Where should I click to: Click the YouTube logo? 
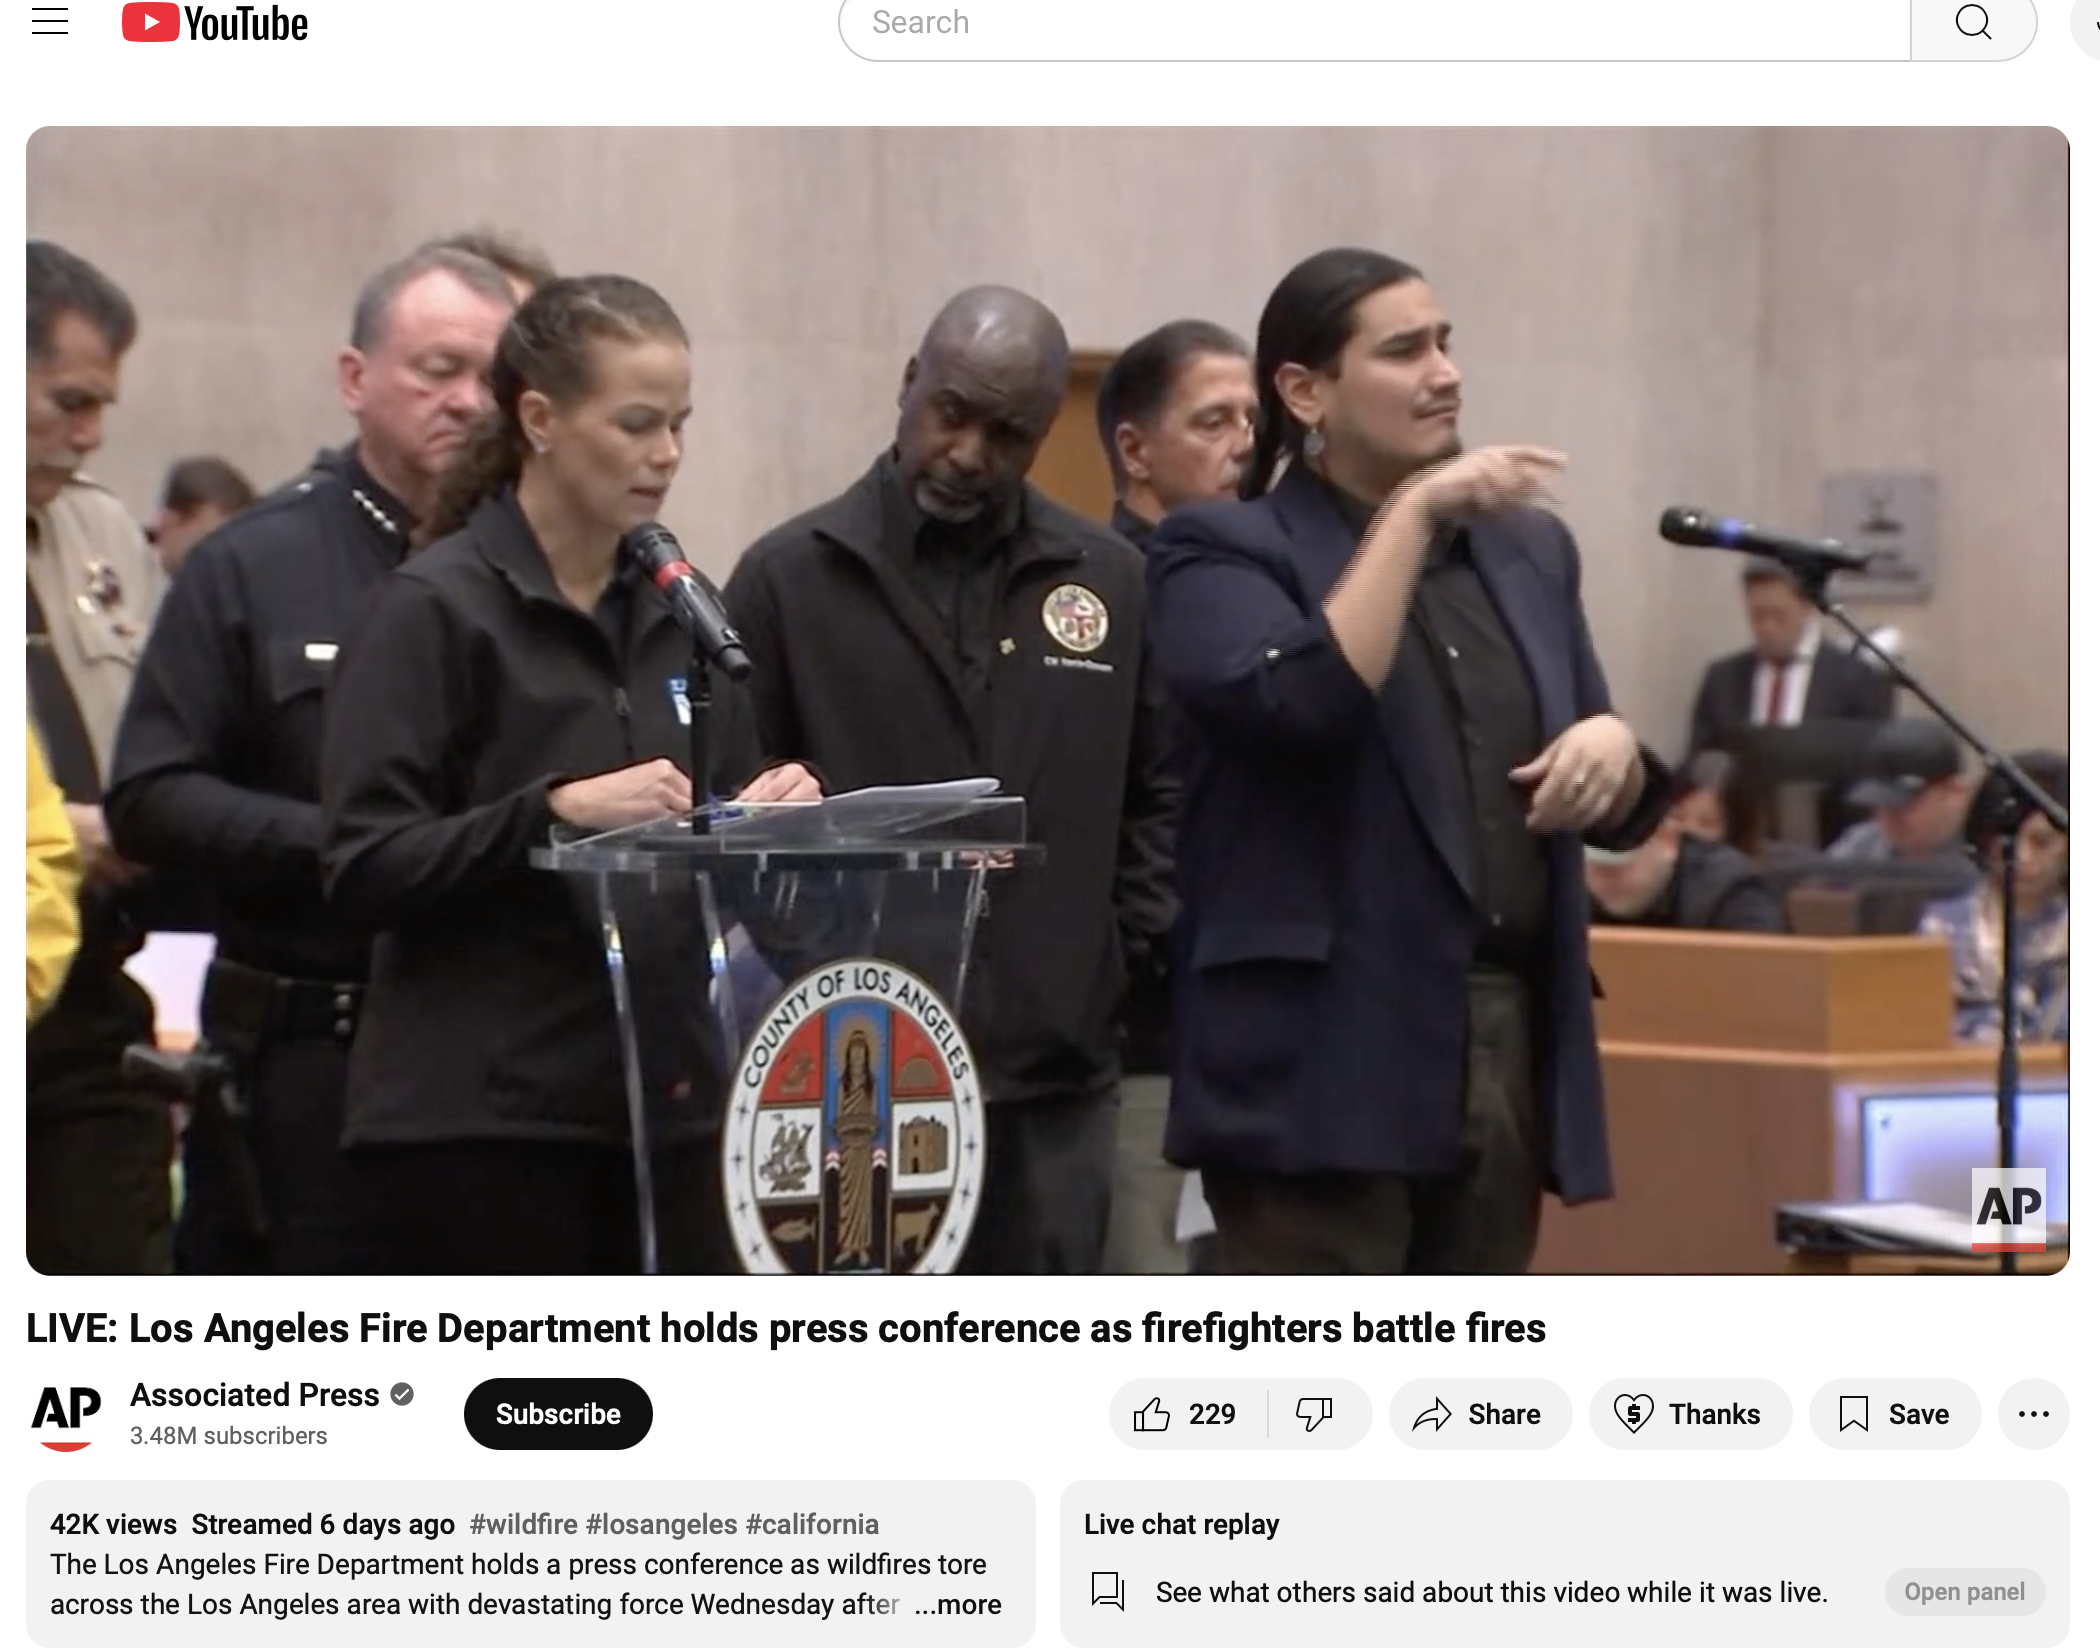215,24
